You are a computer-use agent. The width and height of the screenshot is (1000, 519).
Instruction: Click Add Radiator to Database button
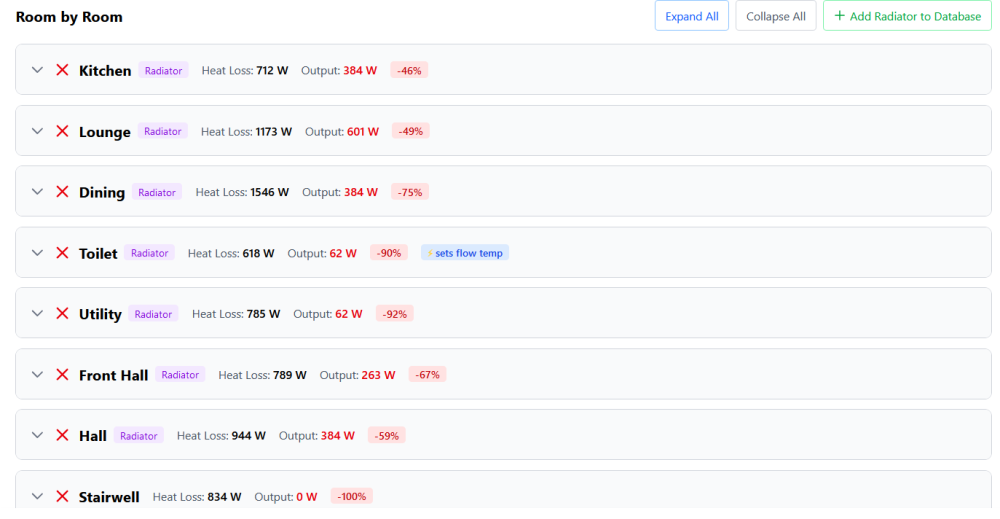pyautogui.click(x=907, y=16)
